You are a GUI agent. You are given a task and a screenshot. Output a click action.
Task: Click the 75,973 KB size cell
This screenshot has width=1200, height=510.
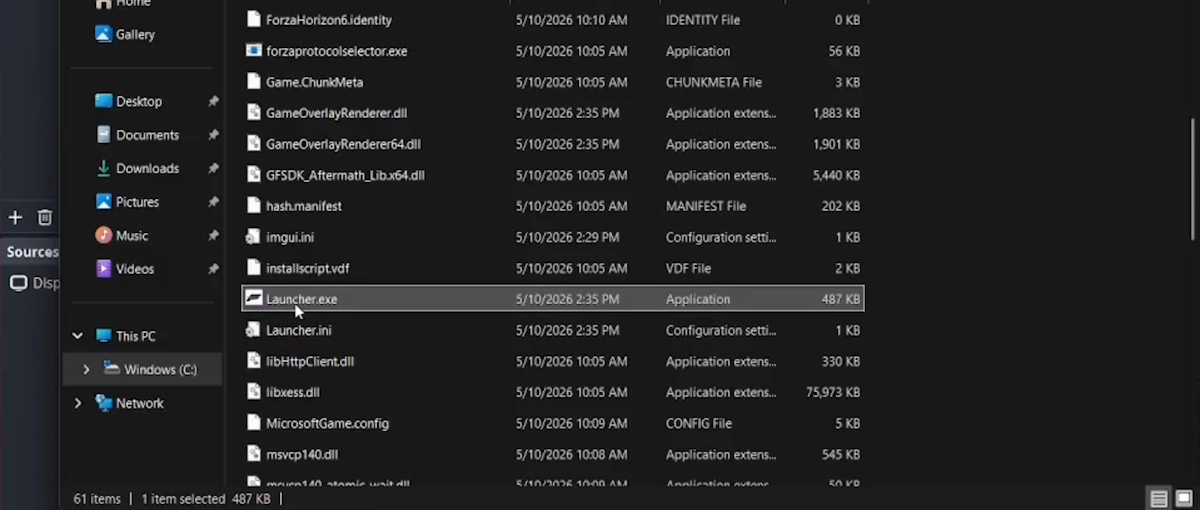tap(833, 392)
